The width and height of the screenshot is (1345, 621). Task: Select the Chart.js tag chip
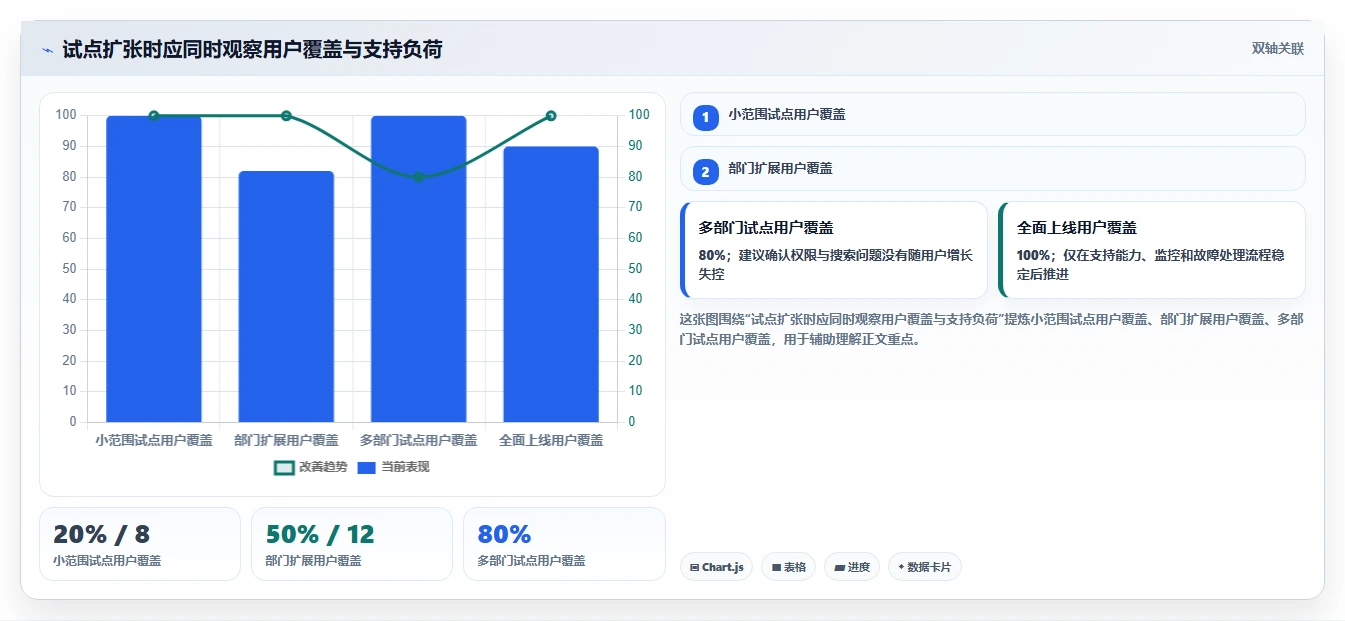(x=717, y=567)
